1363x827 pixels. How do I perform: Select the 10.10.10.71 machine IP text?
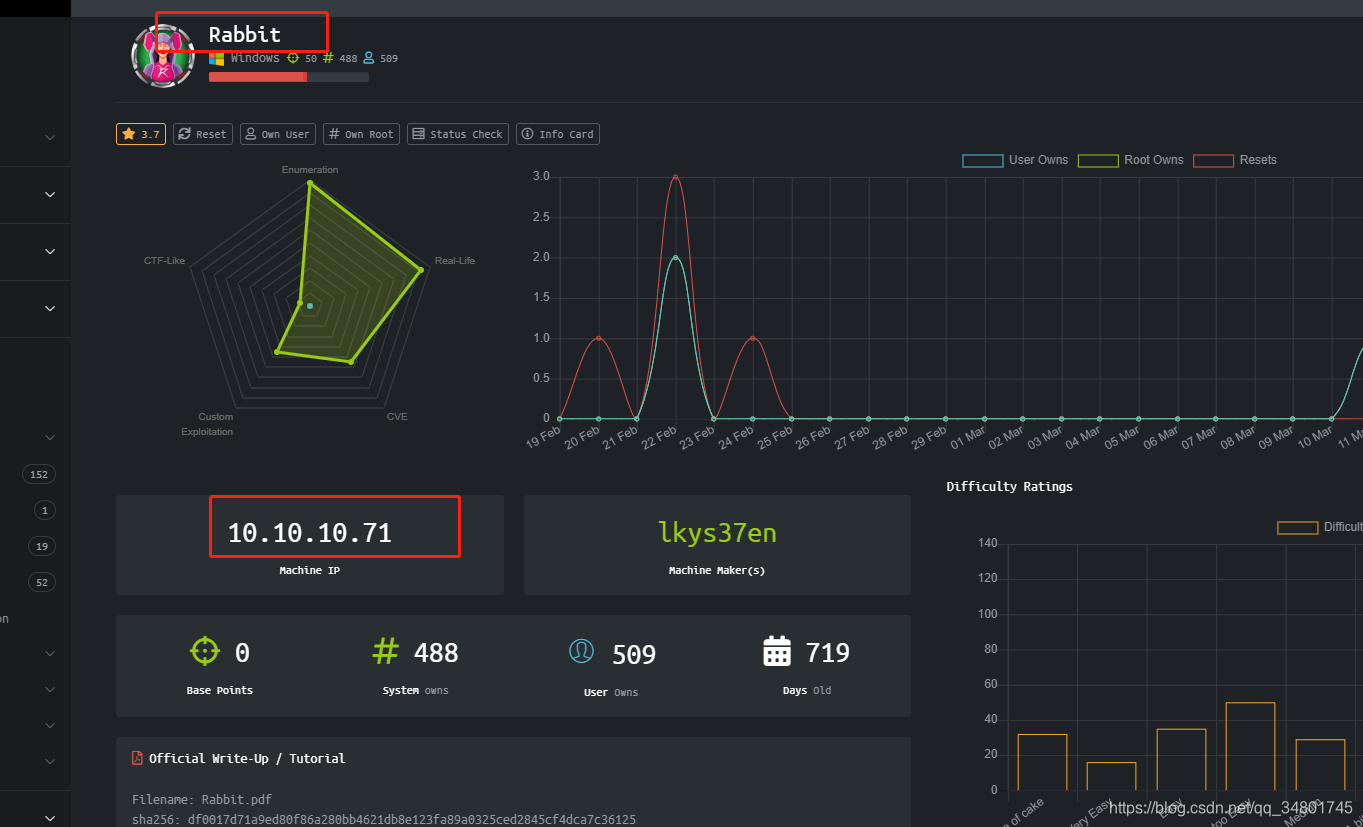click(x=310, y=533)
